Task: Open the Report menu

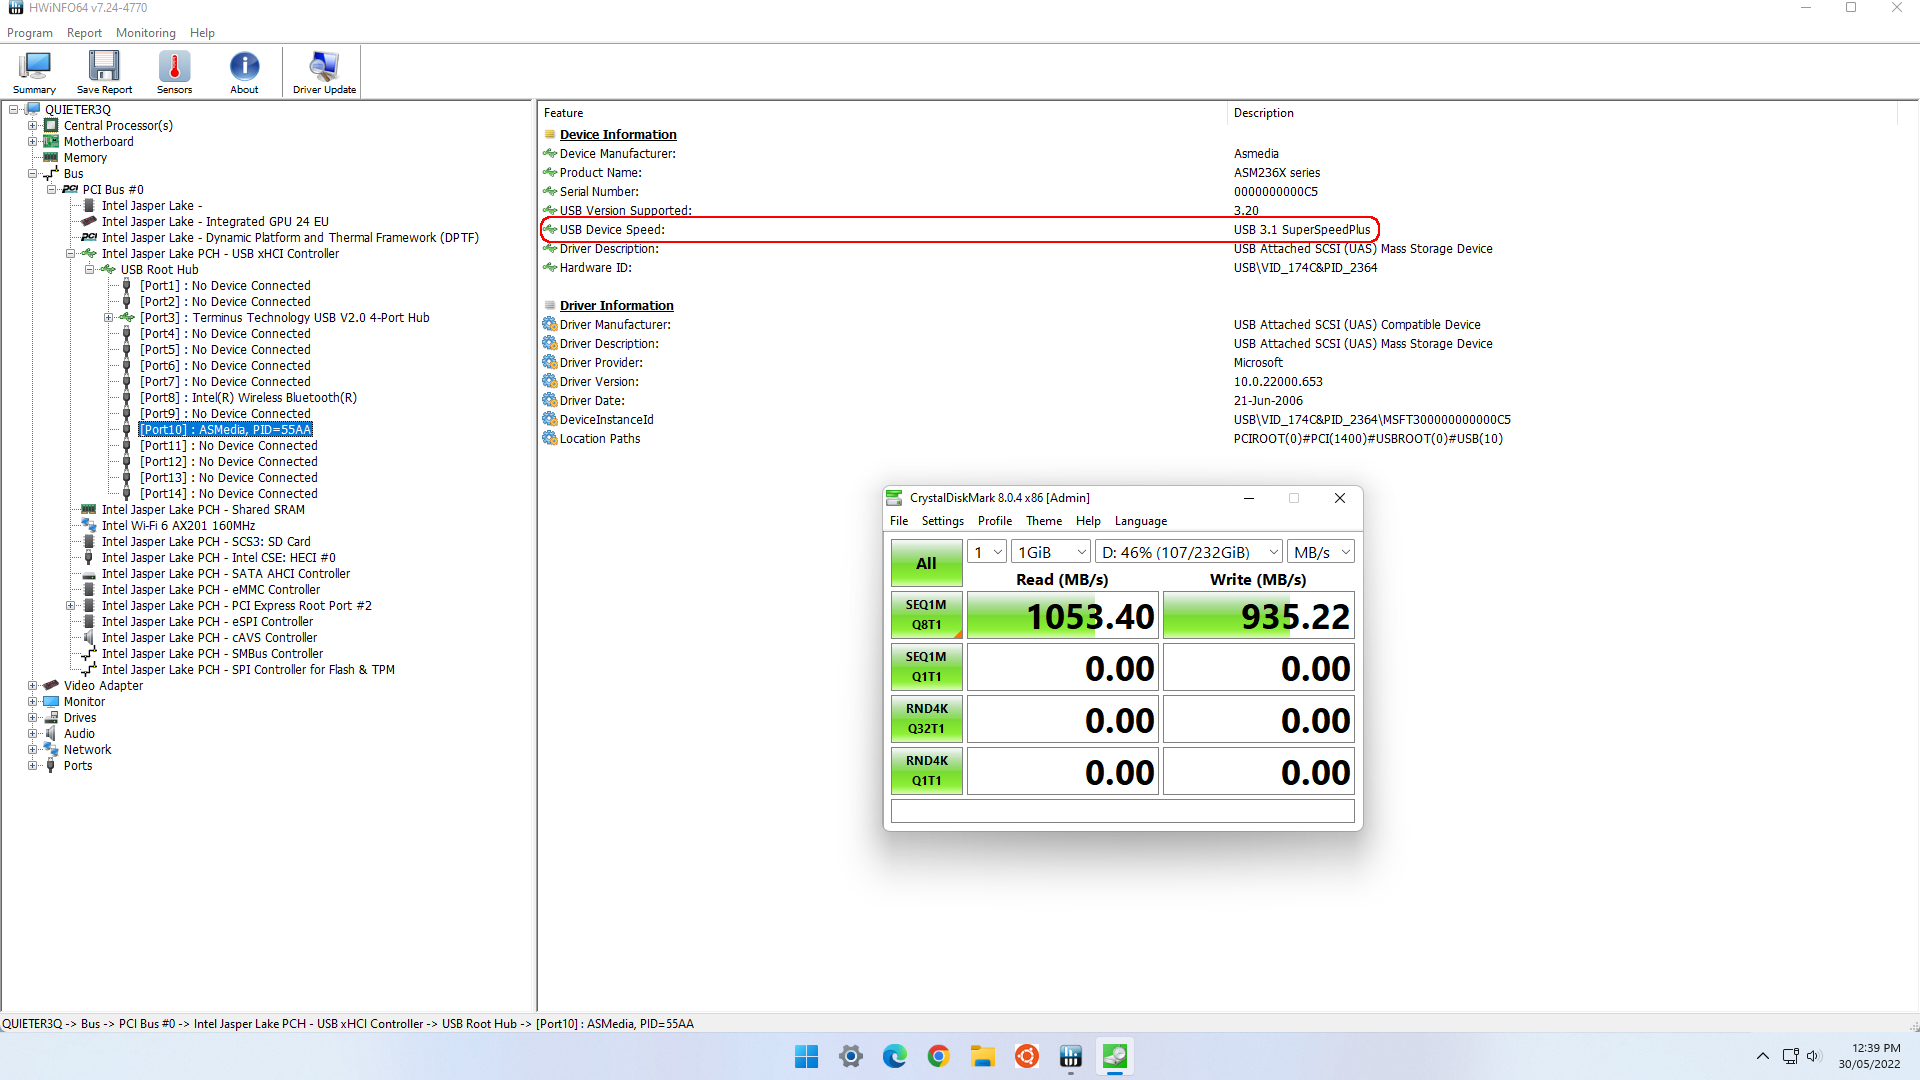Action: (x=84, y=33)
